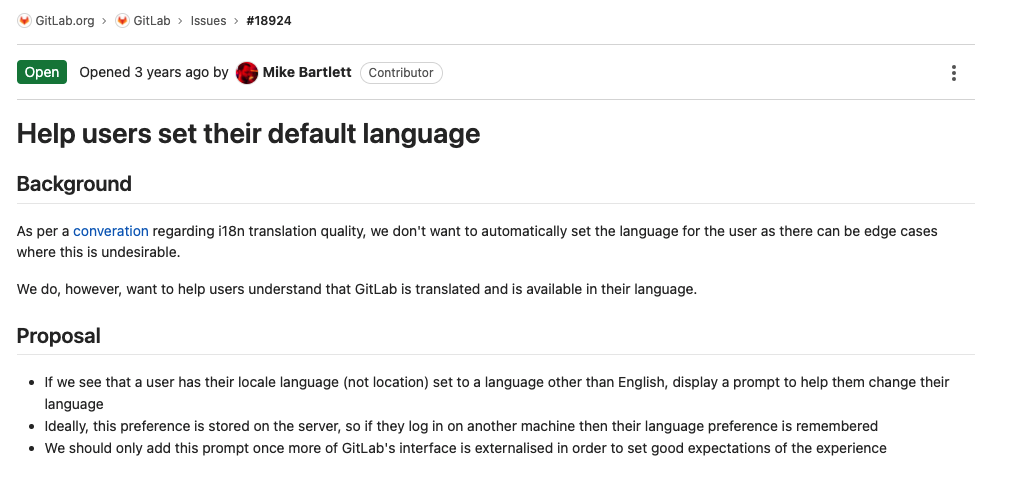
Task: Follow the "converation" hyperlink
Action: click(x=111, y=231)
